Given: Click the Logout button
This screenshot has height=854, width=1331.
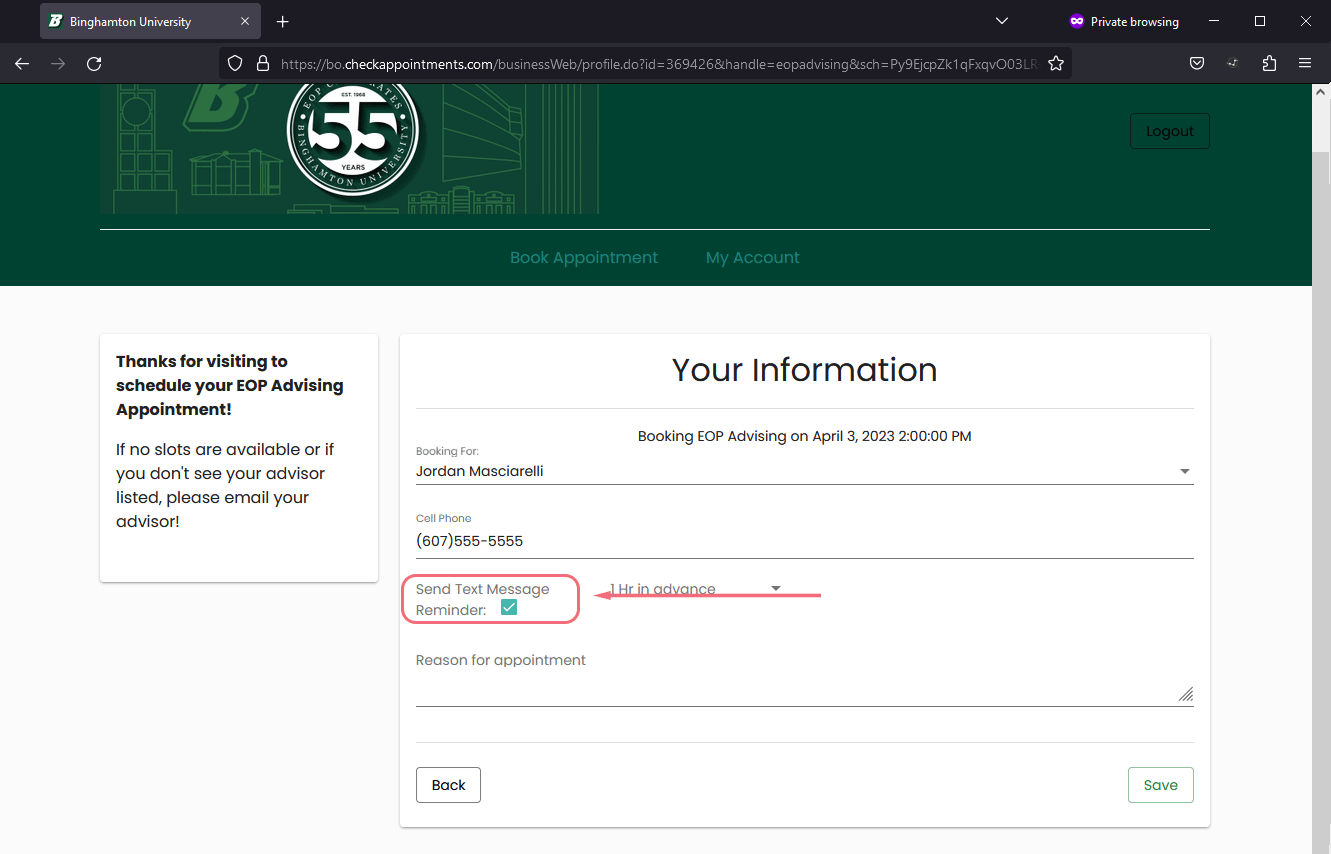Looking at the screenshot, I should (x=1169, y=131).
